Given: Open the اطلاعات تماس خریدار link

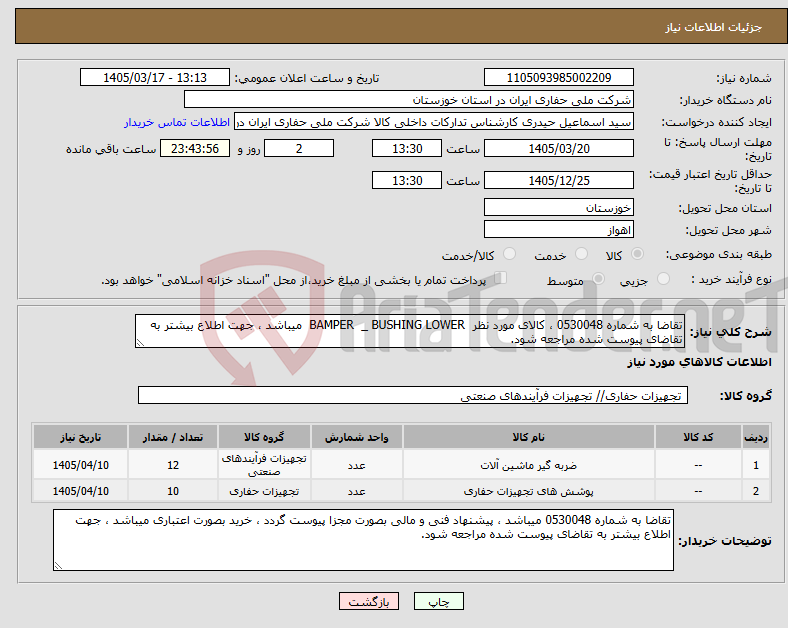Looking at the screenshot, I should pos(177,122).
